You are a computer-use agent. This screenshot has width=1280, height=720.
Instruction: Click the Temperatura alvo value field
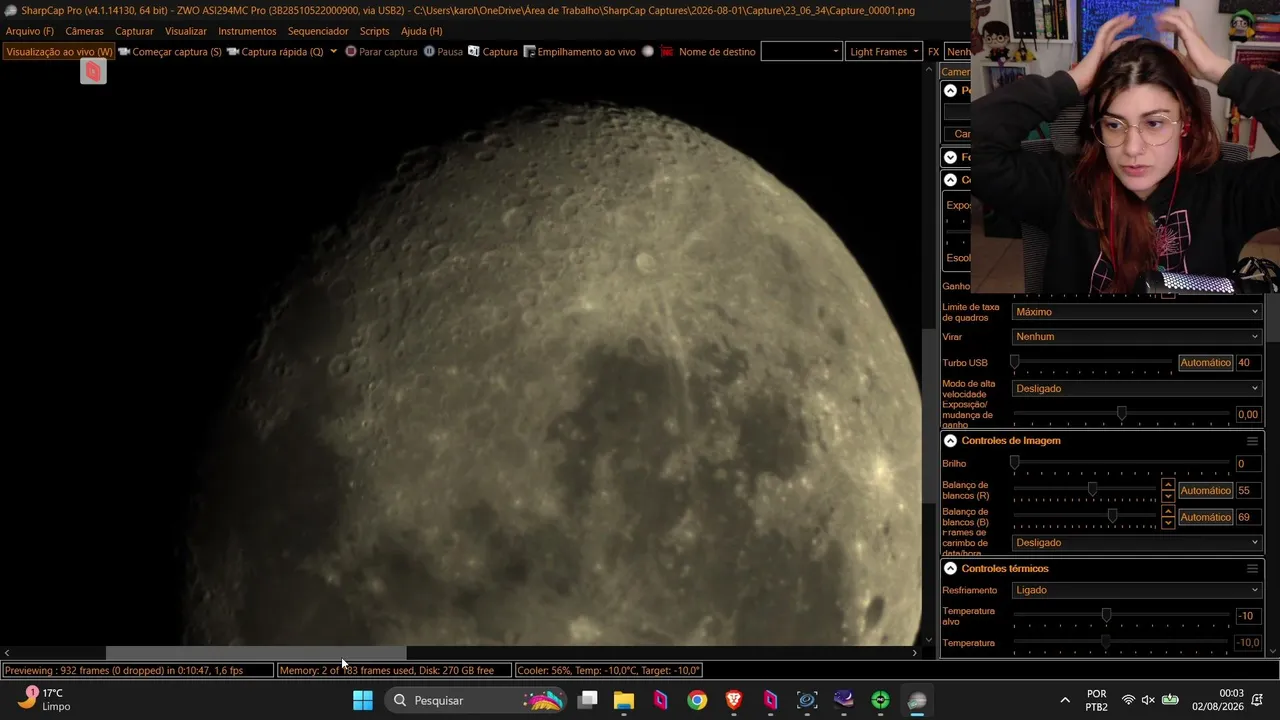click(1248, 616)
